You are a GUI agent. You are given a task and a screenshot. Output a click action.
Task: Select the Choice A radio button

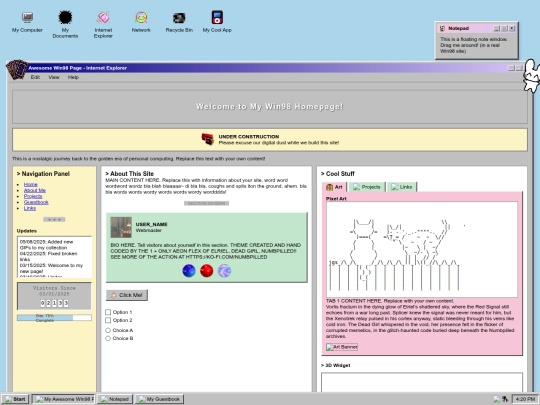click(x=108, y=330)
